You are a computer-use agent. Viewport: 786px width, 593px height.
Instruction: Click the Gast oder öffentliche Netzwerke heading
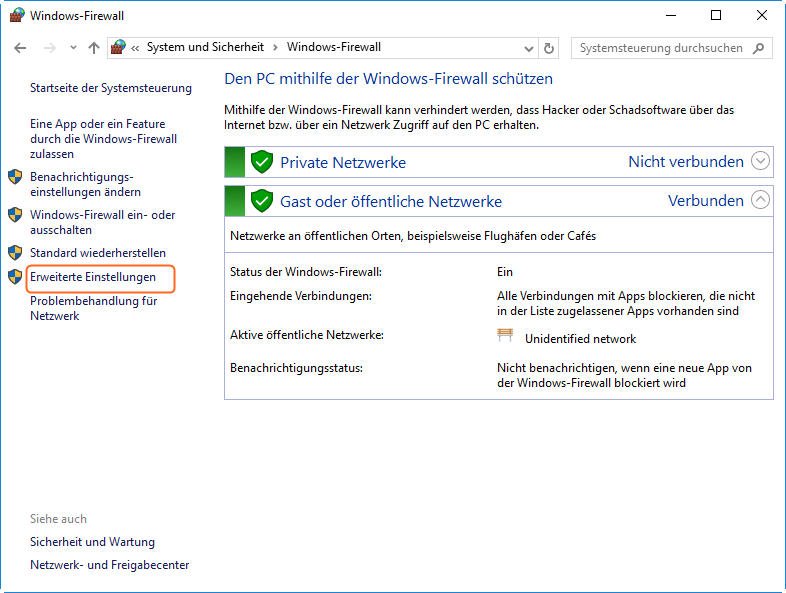click(x=391, y=202)
